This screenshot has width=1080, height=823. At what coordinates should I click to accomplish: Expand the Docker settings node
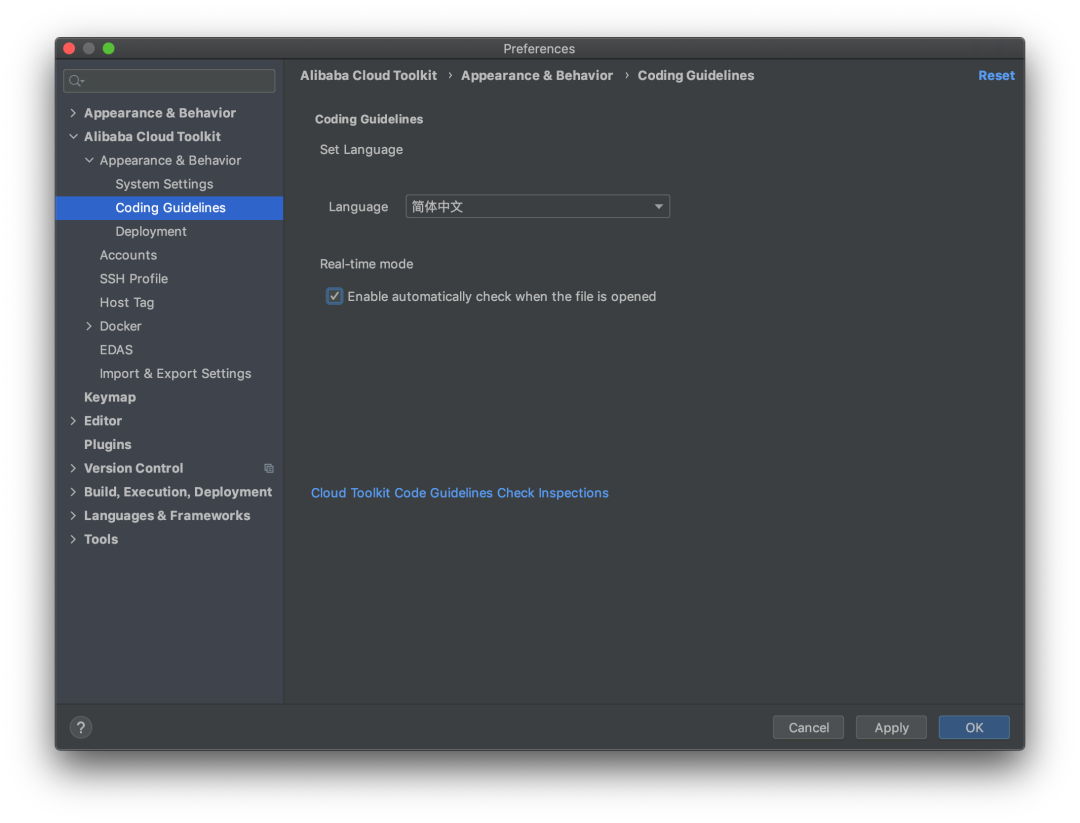(x=89, y=326)
